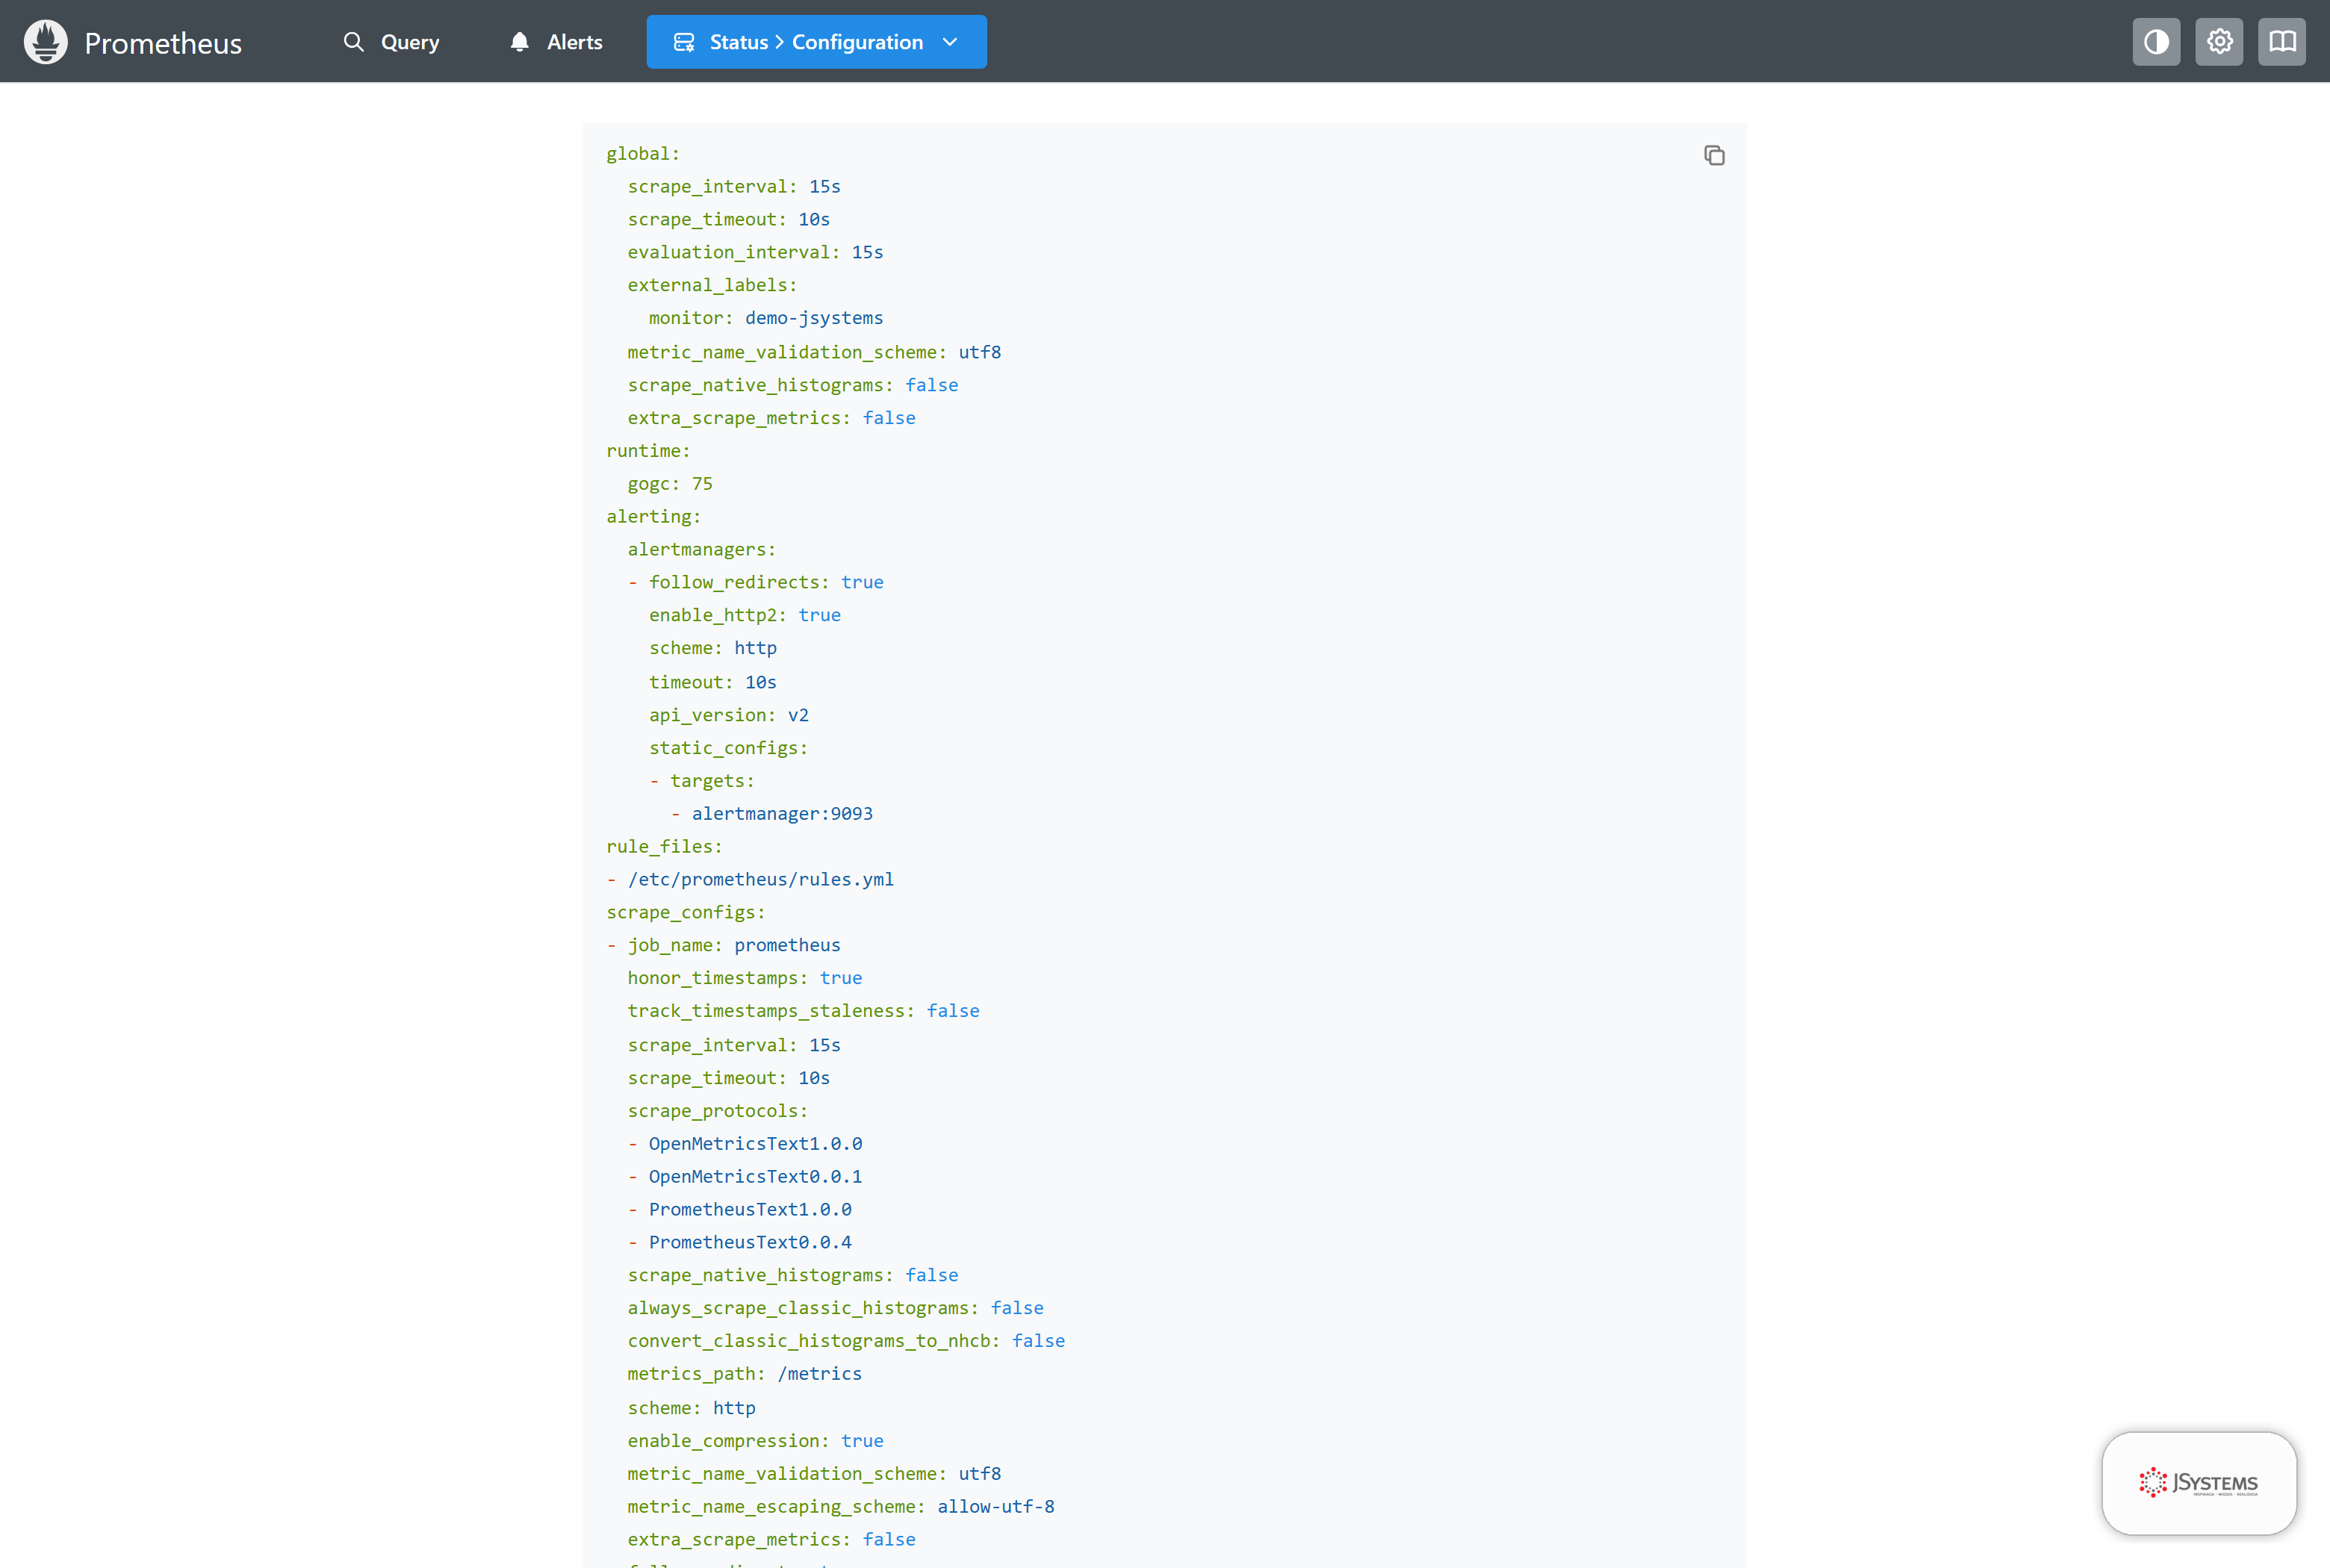Click the bell icon beside Alerts
The height and width of the screenshot is (1568, 2330).
519,42
